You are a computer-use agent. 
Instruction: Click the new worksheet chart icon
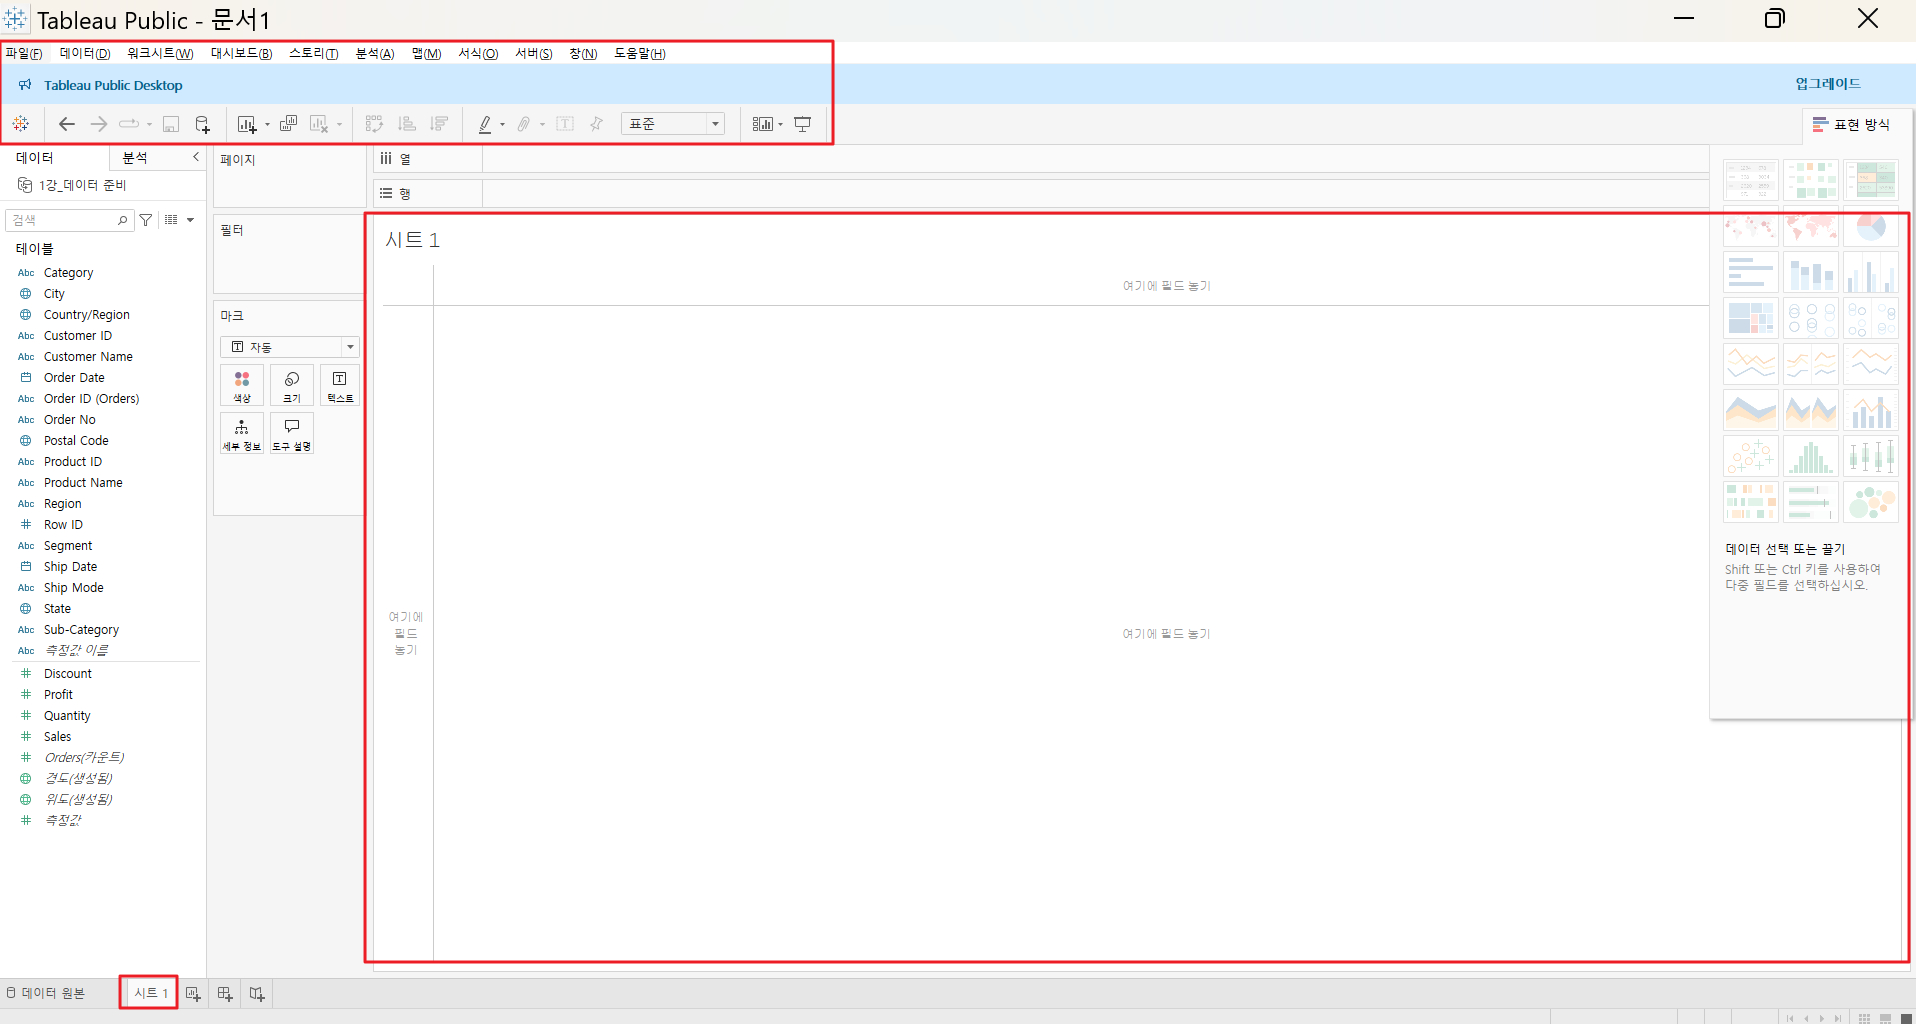(247, 124)
